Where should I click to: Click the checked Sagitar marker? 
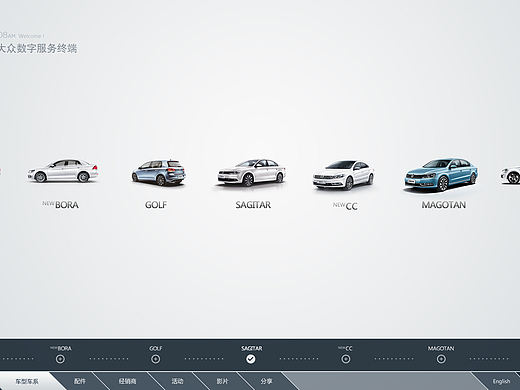(251, 359)
